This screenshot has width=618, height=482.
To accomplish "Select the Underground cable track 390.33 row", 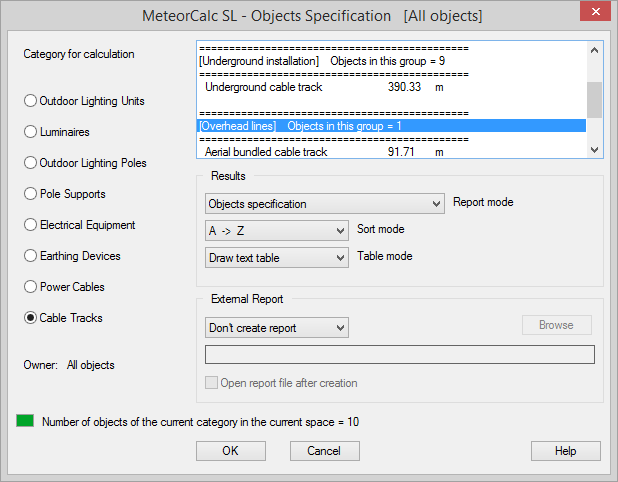I will click(x=391, y=87).
